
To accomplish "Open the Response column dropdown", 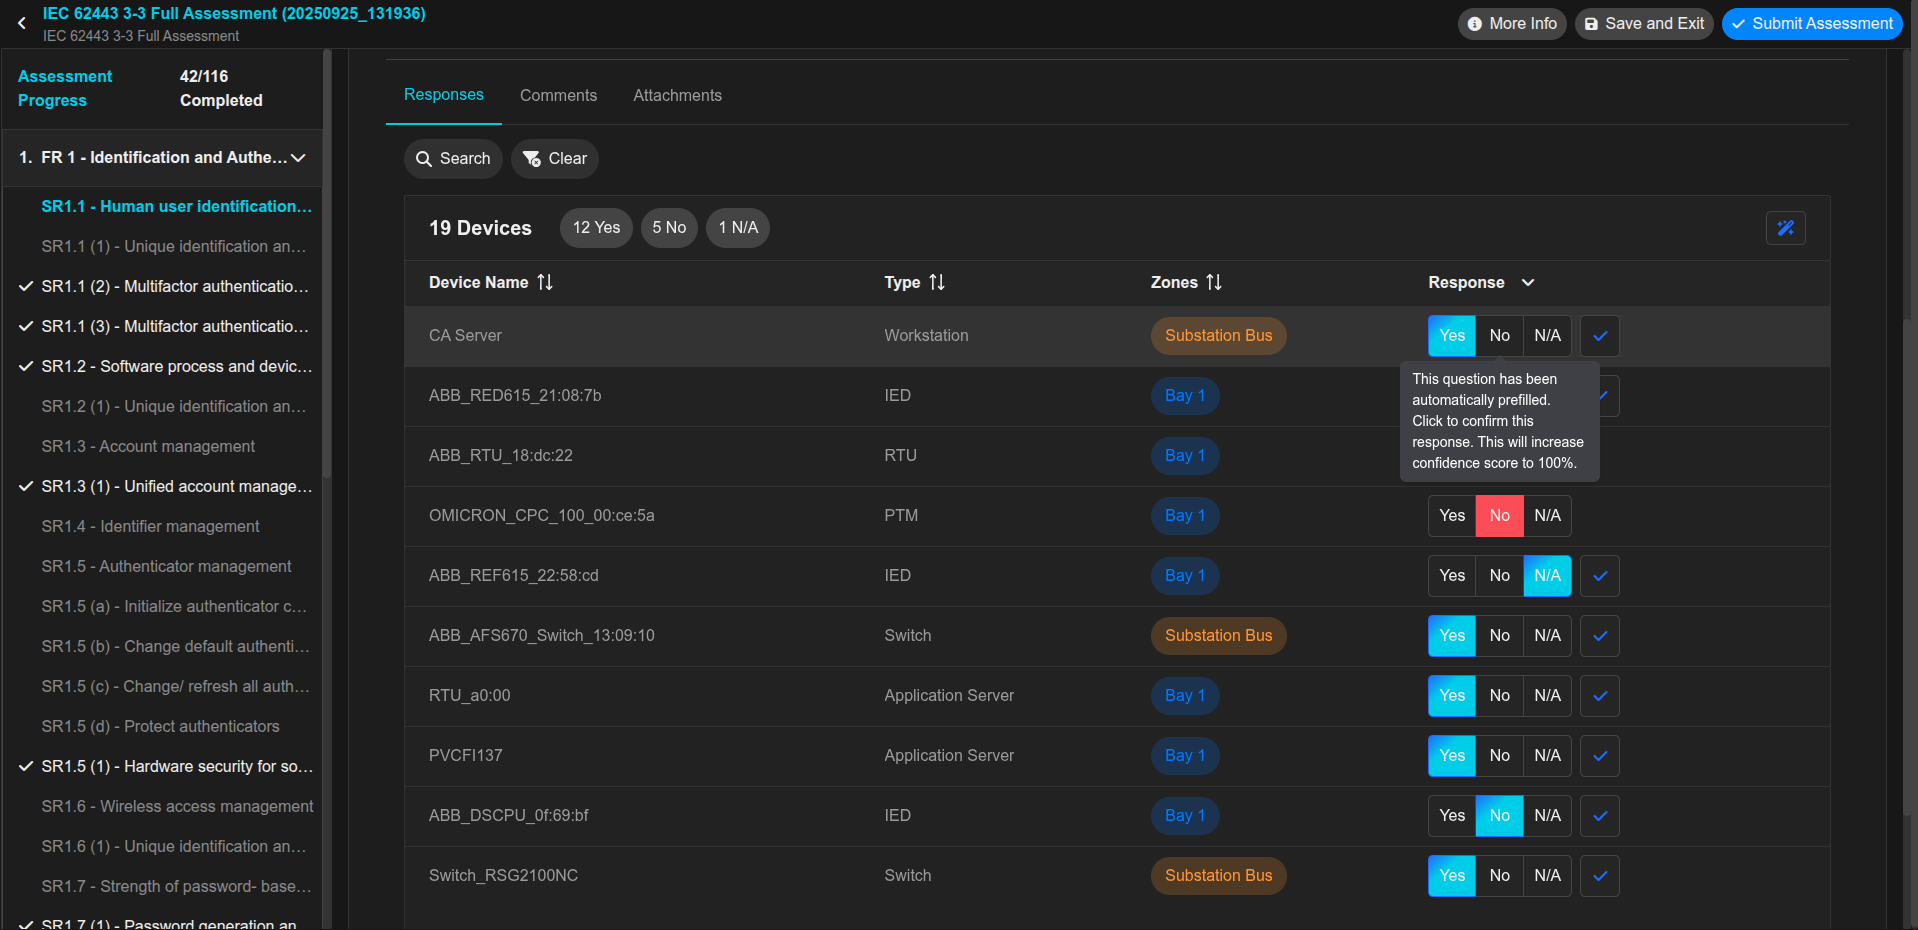I will coord(1528,282).
